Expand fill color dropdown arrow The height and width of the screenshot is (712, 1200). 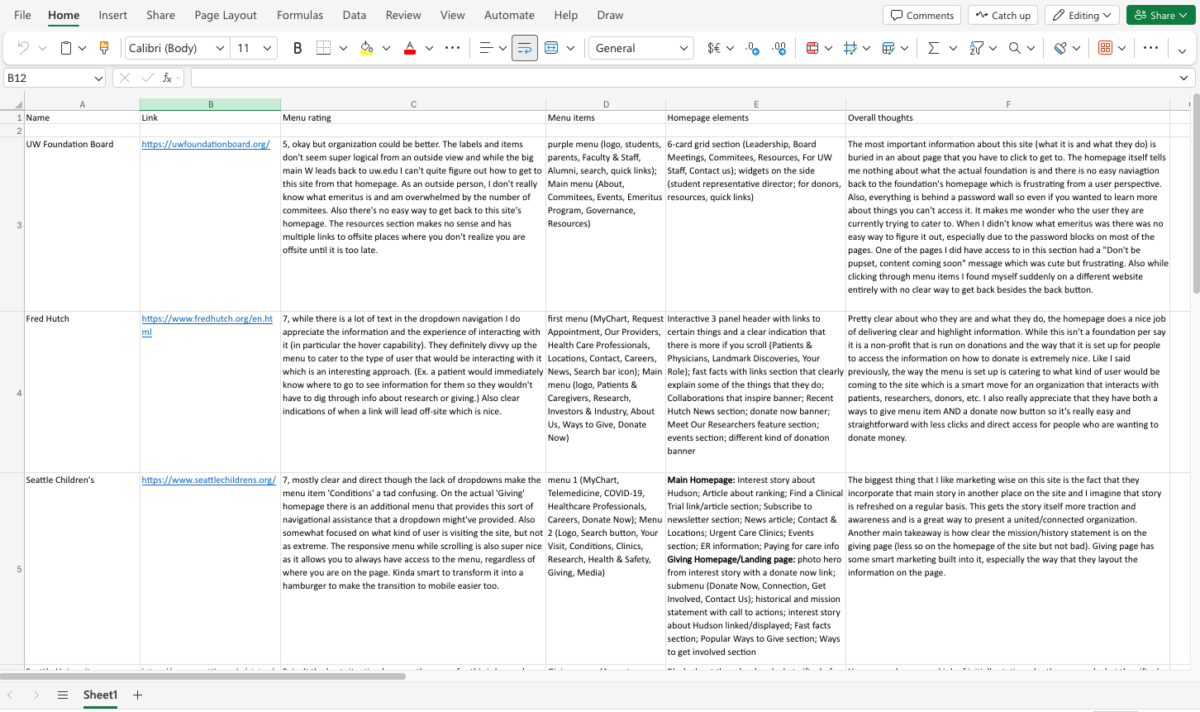point(386,48)
